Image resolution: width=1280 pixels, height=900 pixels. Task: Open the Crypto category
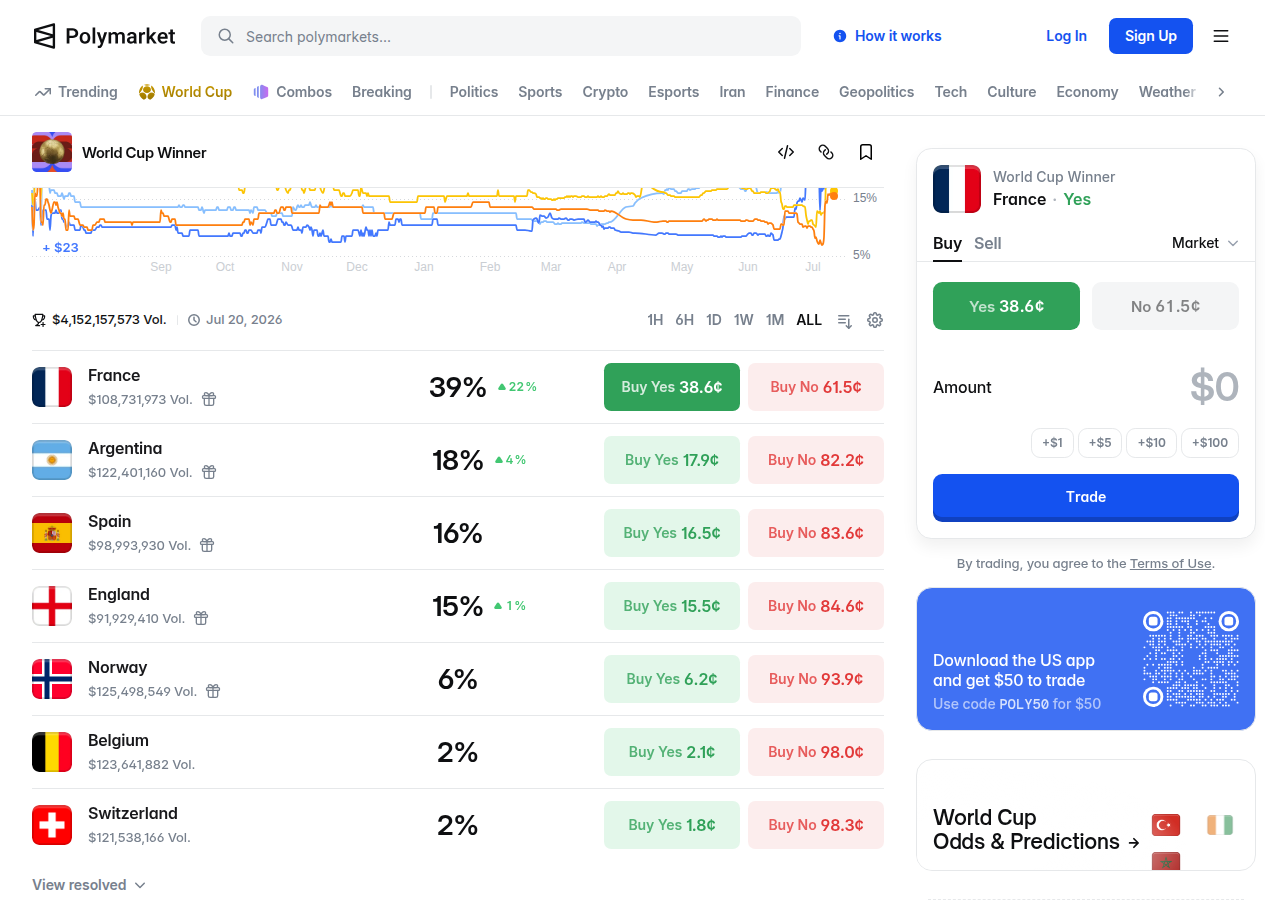coord(605,92)
